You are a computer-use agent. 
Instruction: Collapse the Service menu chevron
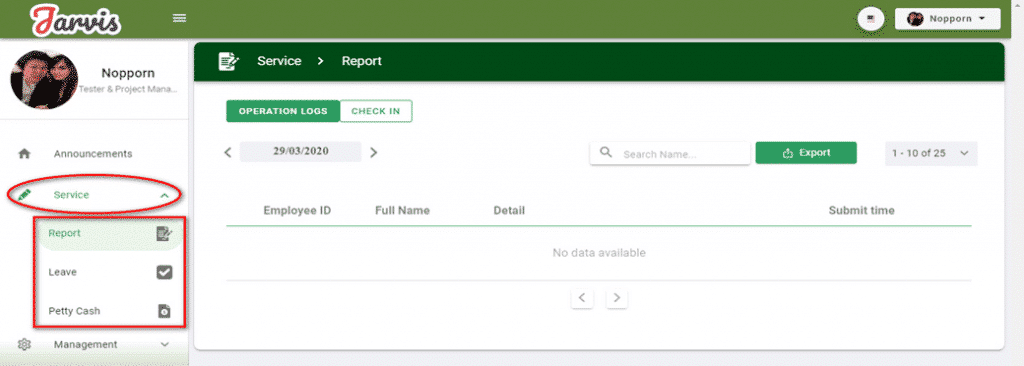point(165,195)
